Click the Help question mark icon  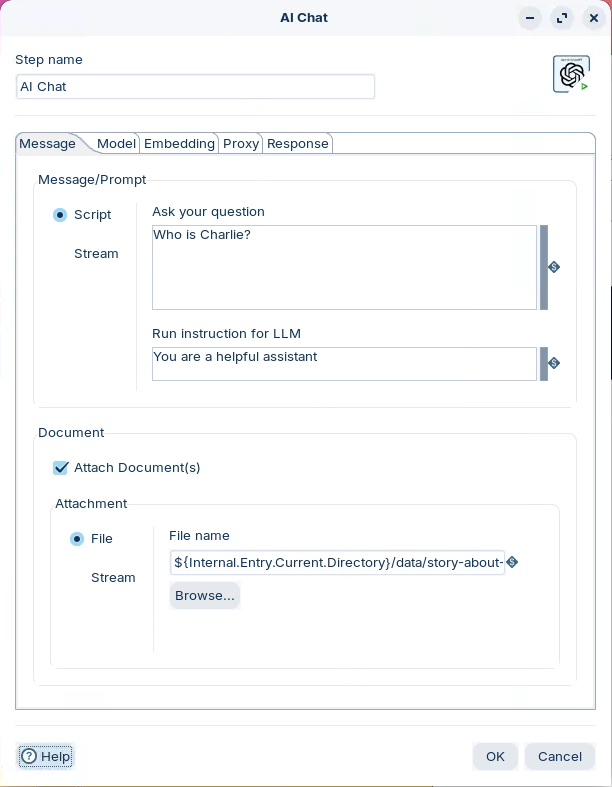[x=29, y=756]
